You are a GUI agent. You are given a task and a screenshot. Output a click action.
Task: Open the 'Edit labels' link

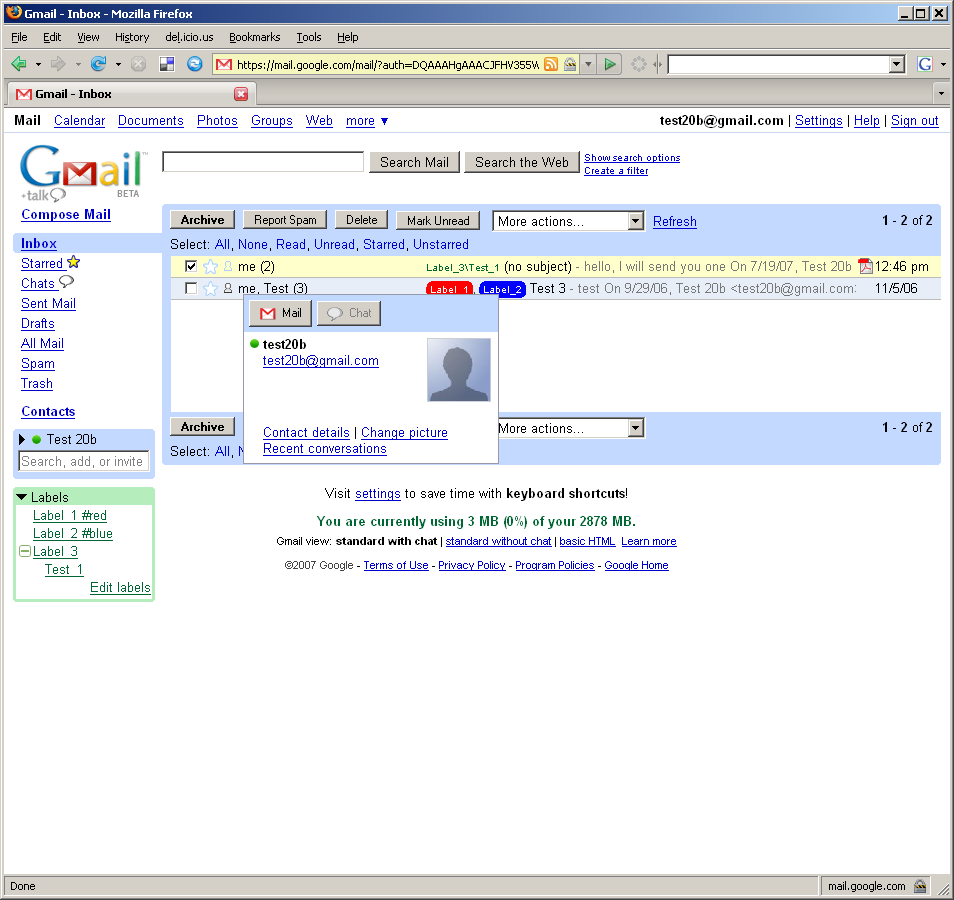click(120, 587)
